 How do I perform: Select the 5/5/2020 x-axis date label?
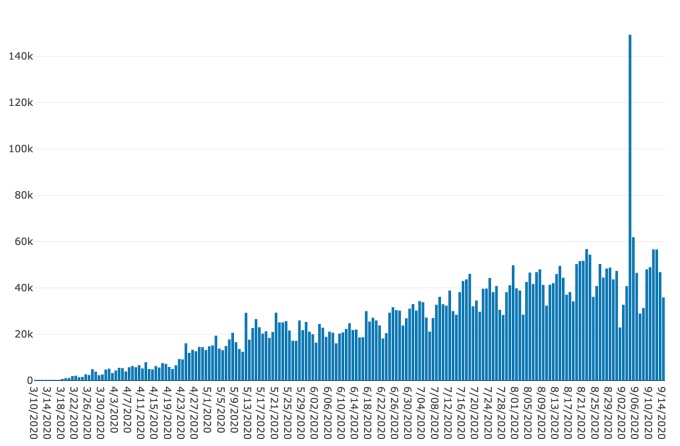pyautogui.click(x=221, y=410)
